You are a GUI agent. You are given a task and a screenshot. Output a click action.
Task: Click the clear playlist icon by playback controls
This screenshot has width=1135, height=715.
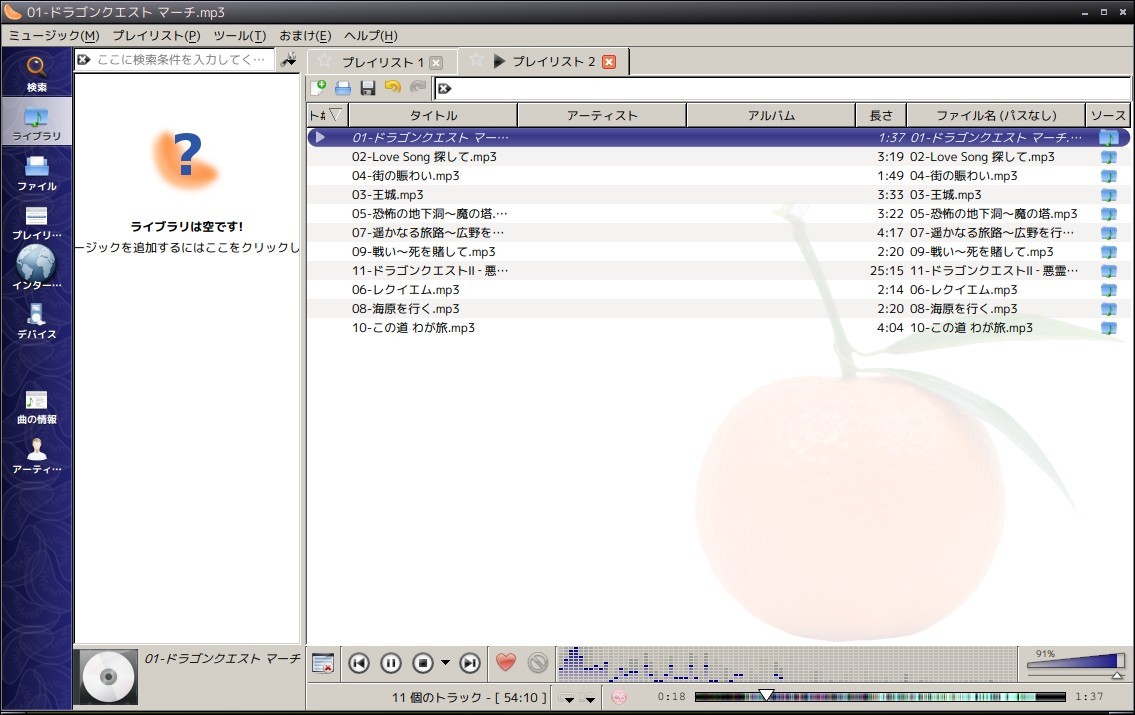[323, 663]
